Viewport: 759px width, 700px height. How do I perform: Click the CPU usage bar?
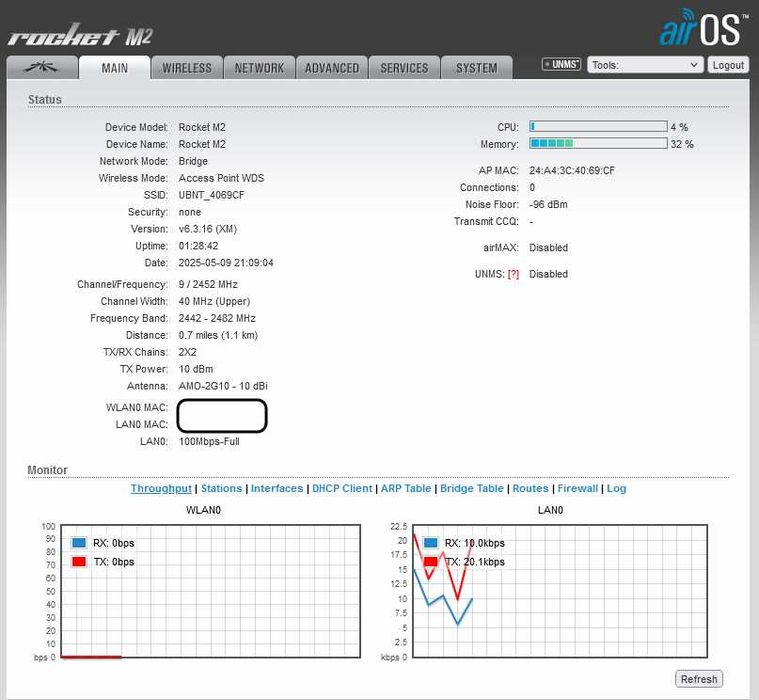(598, 127)
